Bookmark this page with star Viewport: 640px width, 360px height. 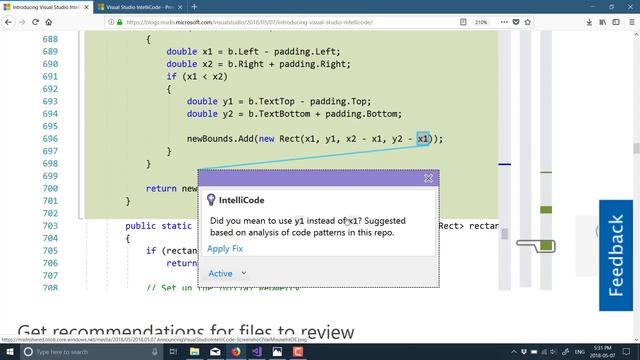coord(528,22)
